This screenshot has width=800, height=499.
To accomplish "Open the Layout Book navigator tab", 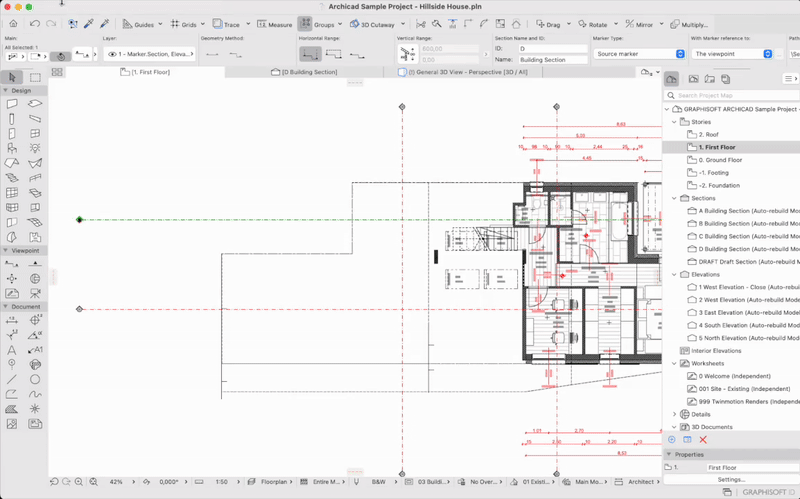I will 710,79.
